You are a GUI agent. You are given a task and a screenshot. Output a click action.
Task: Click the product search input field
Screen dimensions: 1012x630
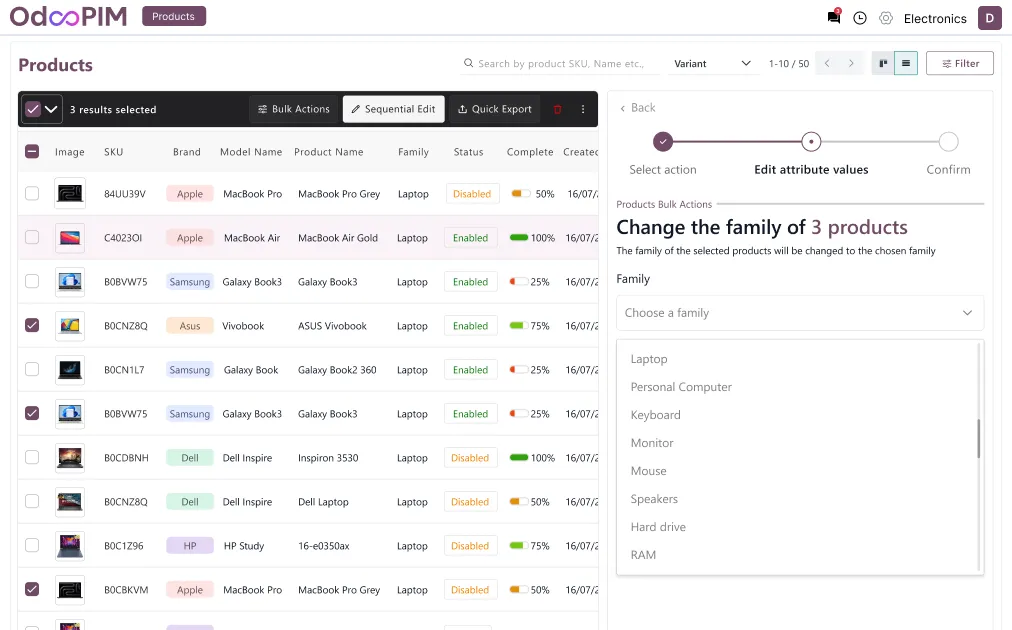click(560, 63)
